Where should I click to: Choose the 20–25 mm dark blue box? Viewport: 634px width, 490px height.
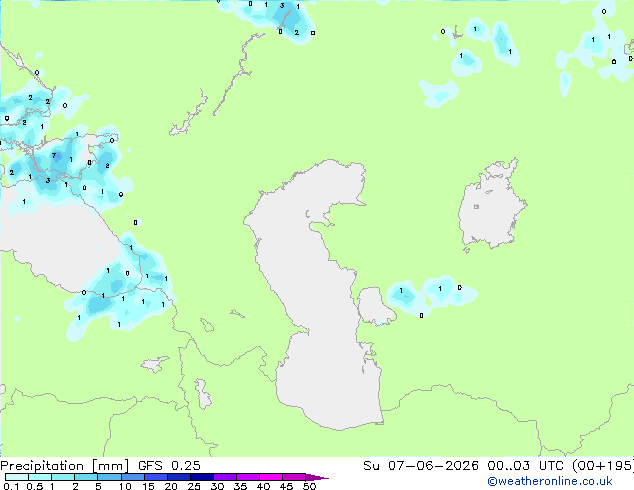tap(179, 477)
